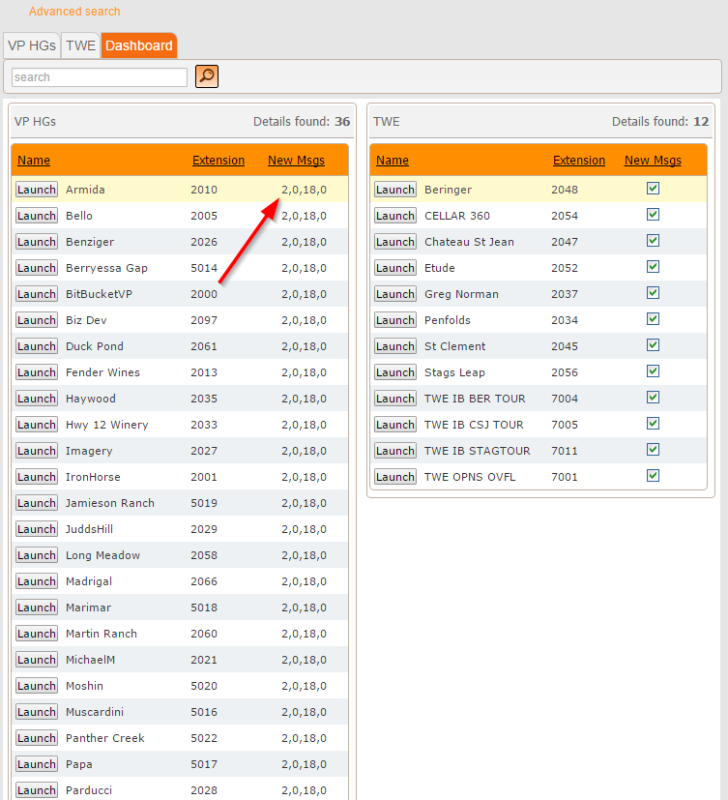The width and height of the screenshot is (728, 800).
Task: Launch the Marimar entry
Action: 36,608
